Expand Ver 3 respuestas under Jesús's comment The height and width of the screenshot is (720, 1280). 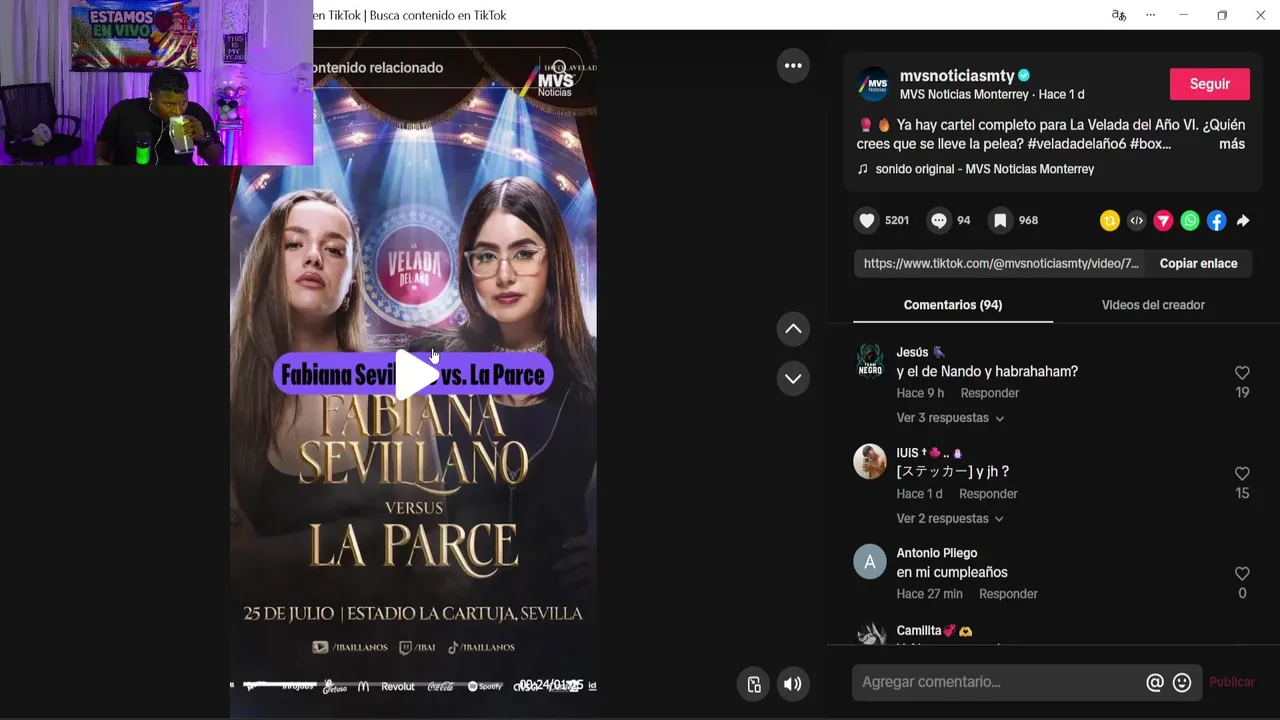click(950, 418)
